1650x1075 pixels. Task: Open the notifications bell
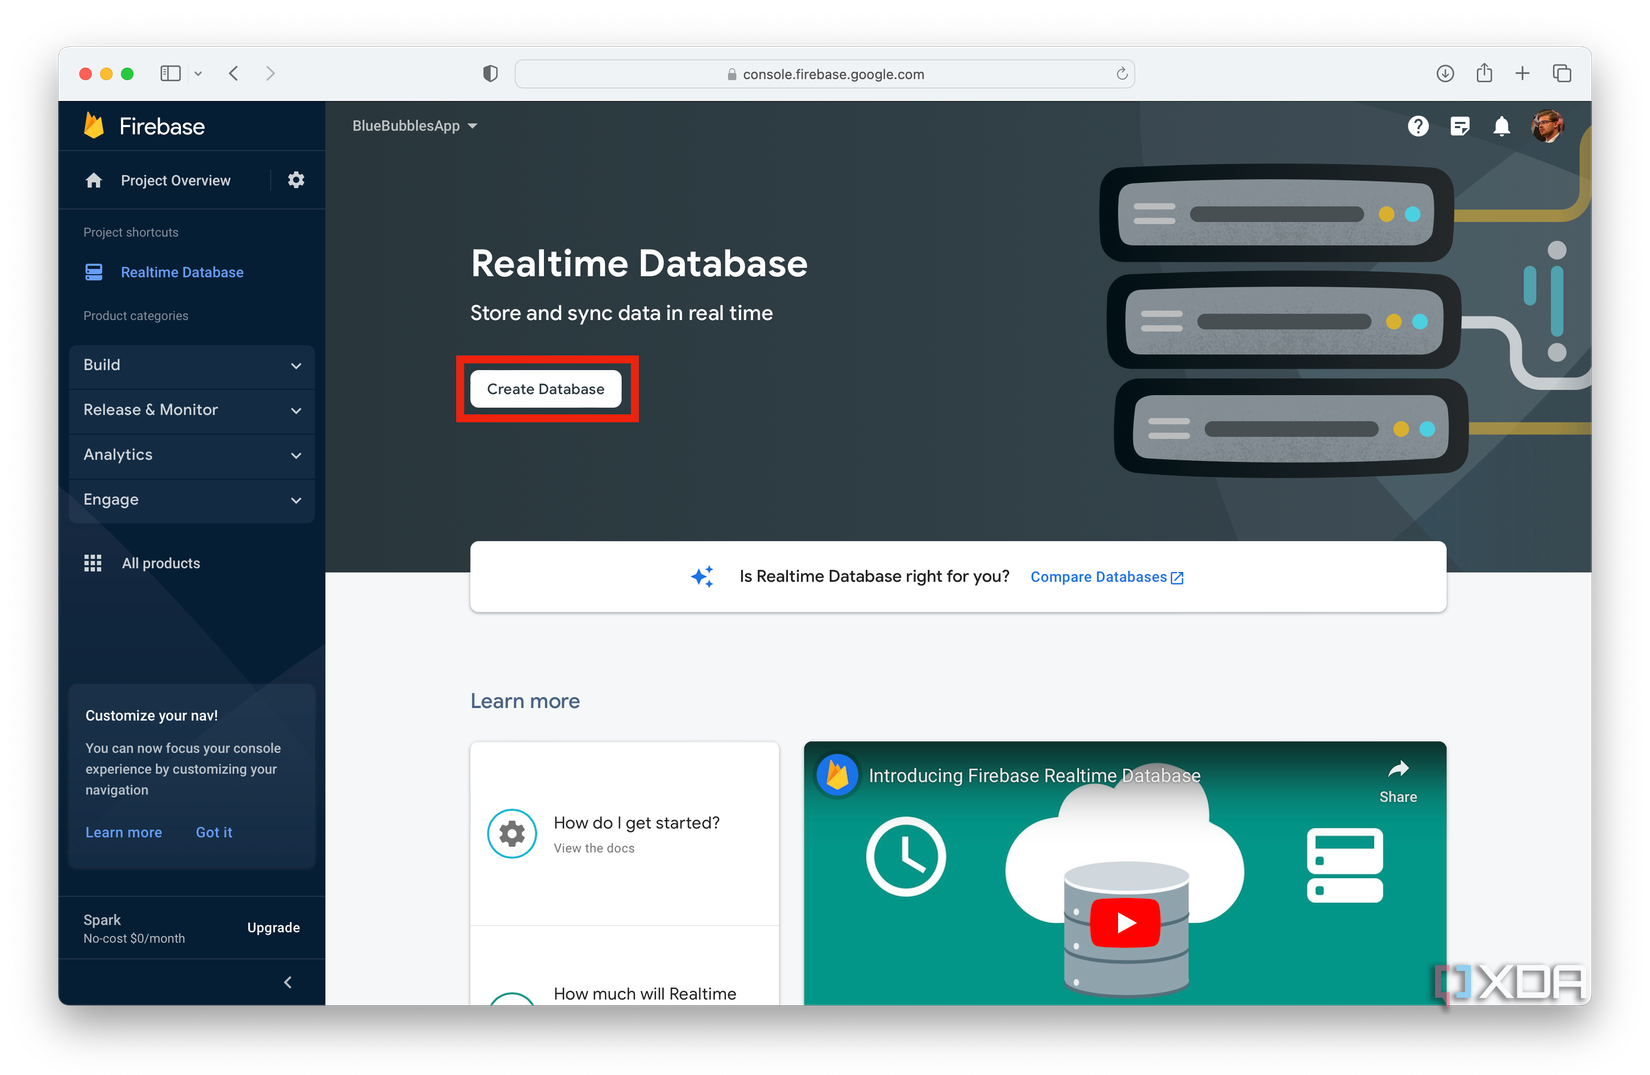(1501, 126)
